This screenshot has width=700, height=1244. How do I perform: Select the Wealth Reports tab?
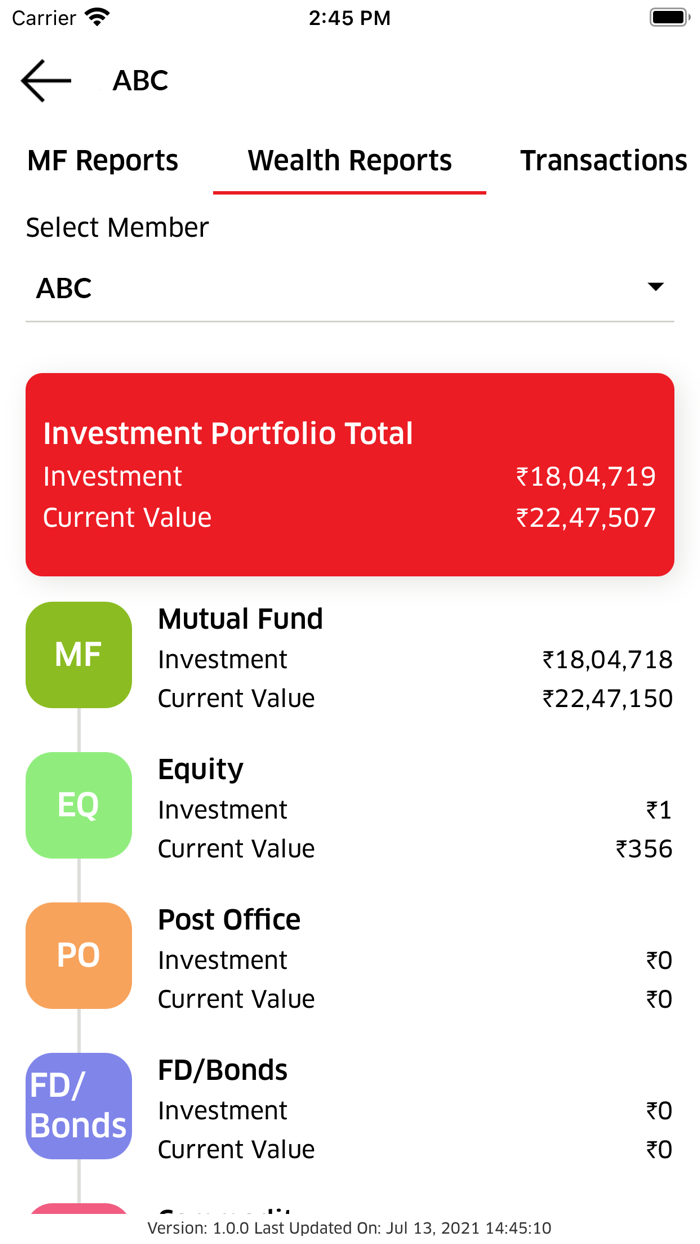[x=349, y=160]
